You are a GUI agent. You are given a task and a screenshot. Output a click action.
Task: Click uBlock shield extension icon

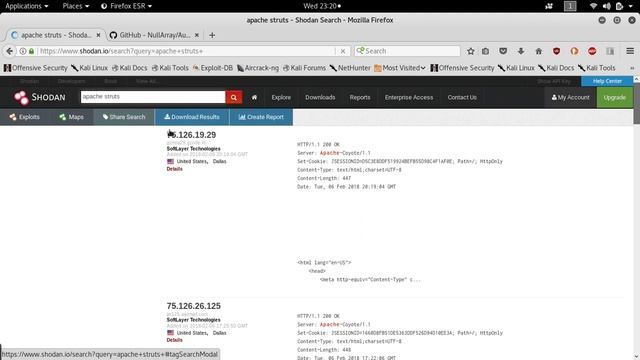[x=556, y=51]
